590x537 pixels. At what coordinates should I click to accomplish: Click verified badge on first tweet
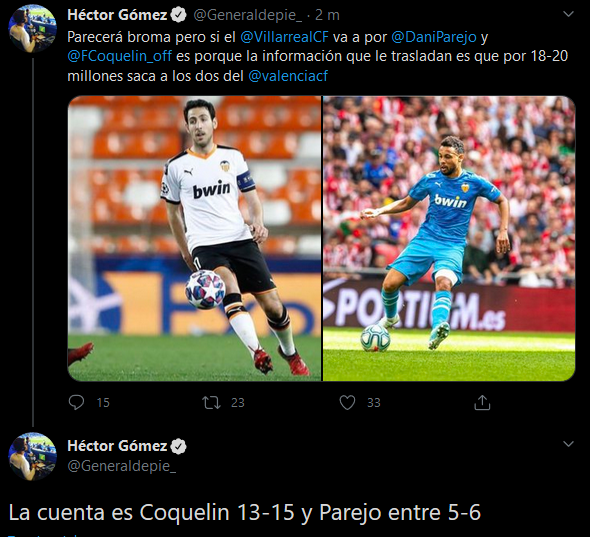pyautogui.click(x=178, y=15)
